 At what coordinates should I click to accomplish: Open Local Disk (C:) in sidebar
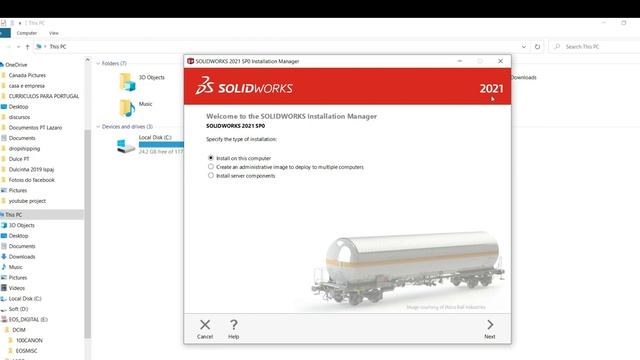point(25,299)
